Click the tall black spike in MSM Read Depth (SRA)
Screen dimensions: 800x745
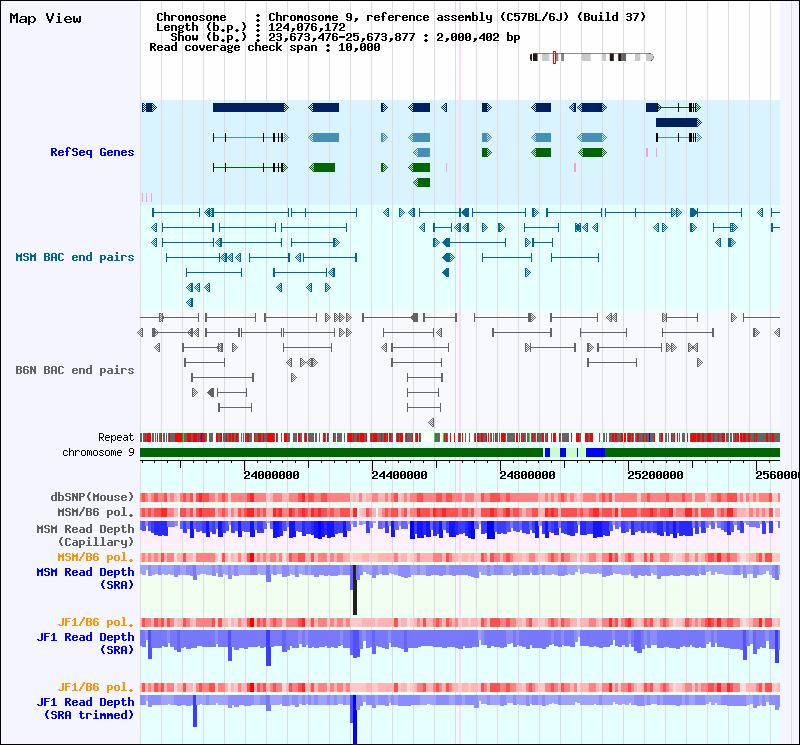[x=354, y=592]
